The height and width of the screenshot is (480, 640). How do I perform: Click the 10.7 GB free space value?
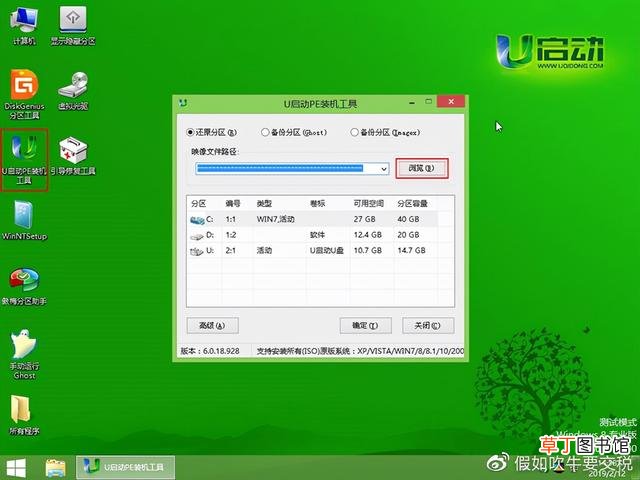point(368,250)
